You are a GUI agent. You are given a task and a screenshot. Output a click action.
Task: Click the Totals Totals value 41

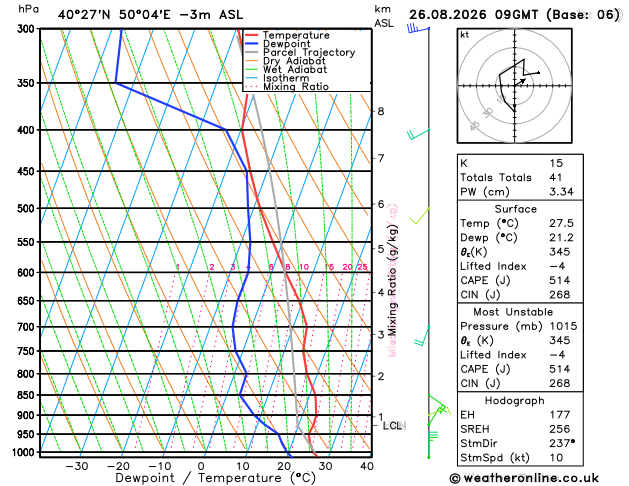556,177
